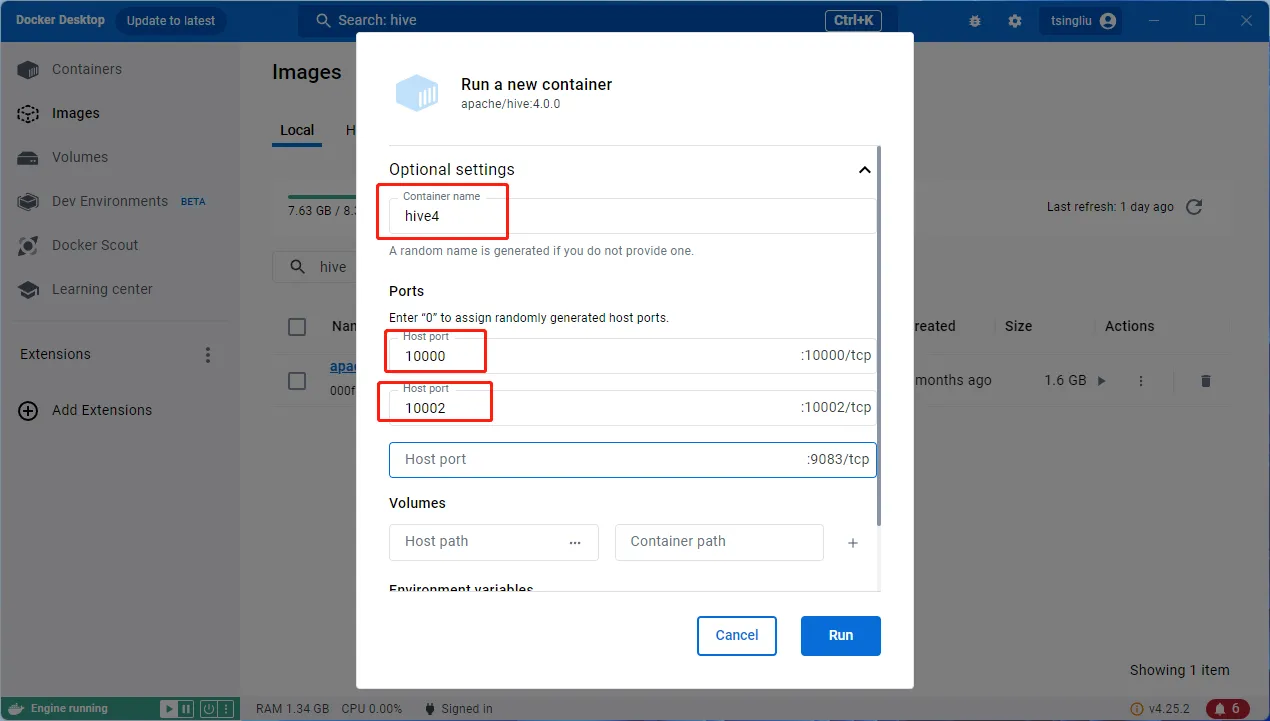Image resolution: width=1270 pixels, height=721 pixels.
Task: Click the Engine running status label
Action: point(69,709)
